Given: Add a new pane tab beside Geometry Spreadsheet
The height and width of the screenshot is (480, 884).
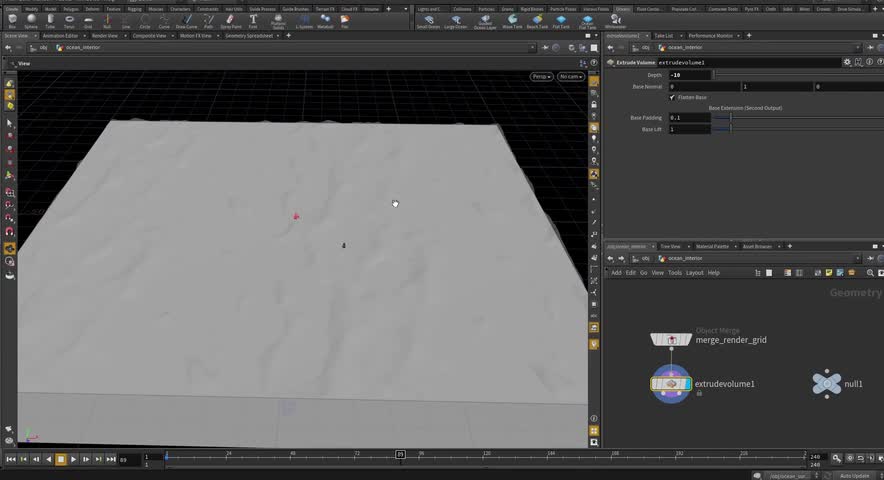Looking at the screenshot, I should tap(289, 36).
